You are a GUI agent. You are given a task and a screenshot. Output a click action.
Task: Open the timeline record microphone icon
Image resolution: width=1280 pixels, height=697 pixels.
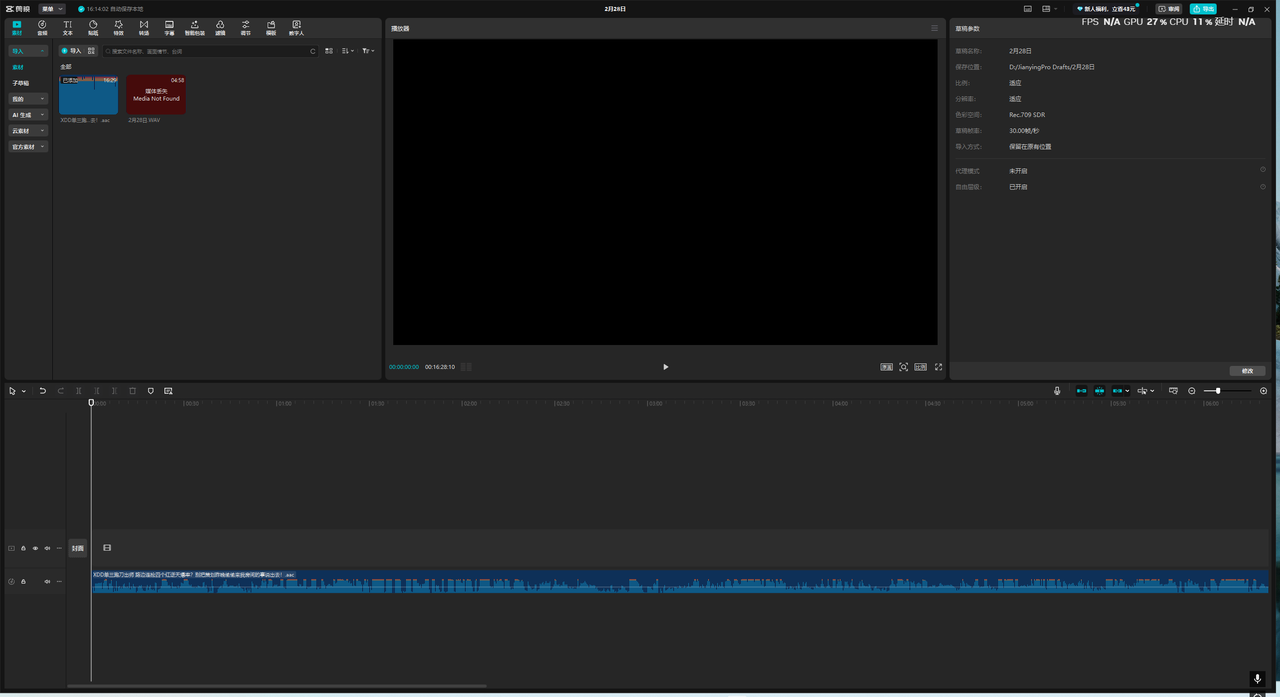pyautogui.click(x=1057, y=391)
